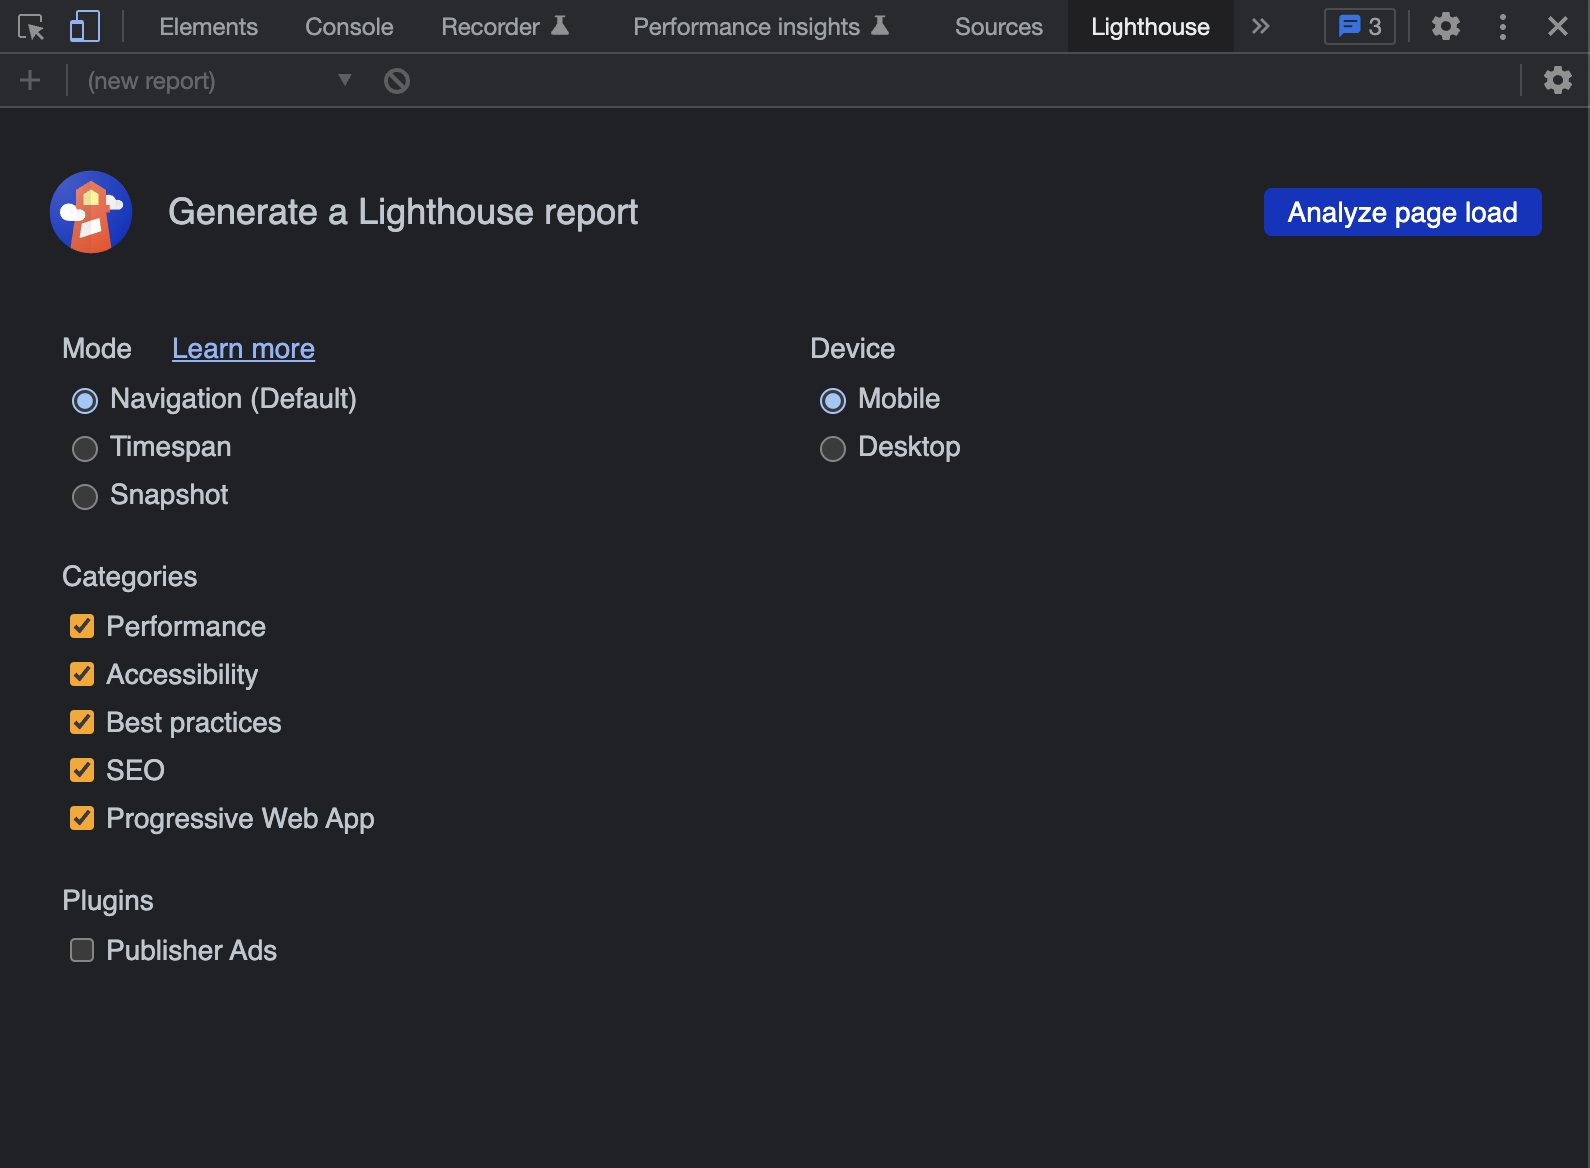The width and height of the screenshot is (1590, 1168).
Task: Switch to the Elements tab
Action: pos(208,27)
